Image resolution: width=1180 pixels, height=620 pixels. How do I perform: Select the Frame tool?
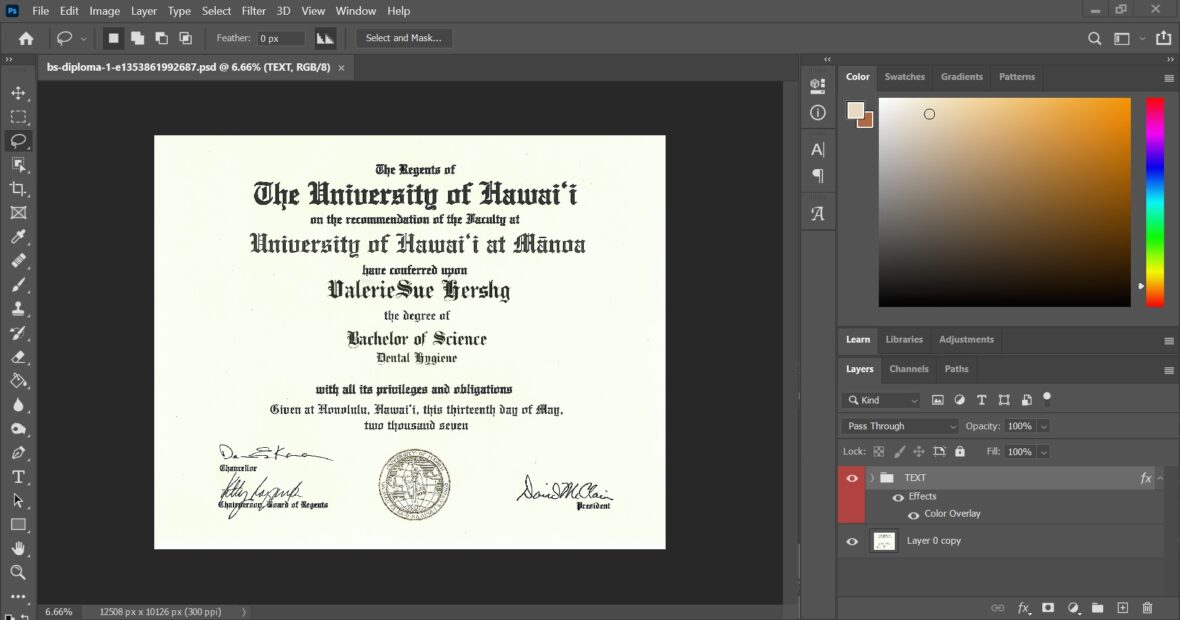pos(18,213)
